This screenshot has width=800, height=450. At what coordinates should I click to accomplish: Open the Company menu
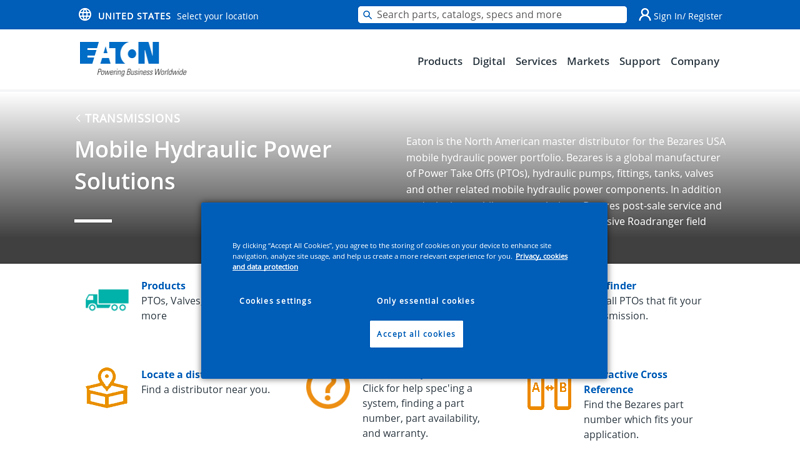pyautogui.click(x=694, y=61)
